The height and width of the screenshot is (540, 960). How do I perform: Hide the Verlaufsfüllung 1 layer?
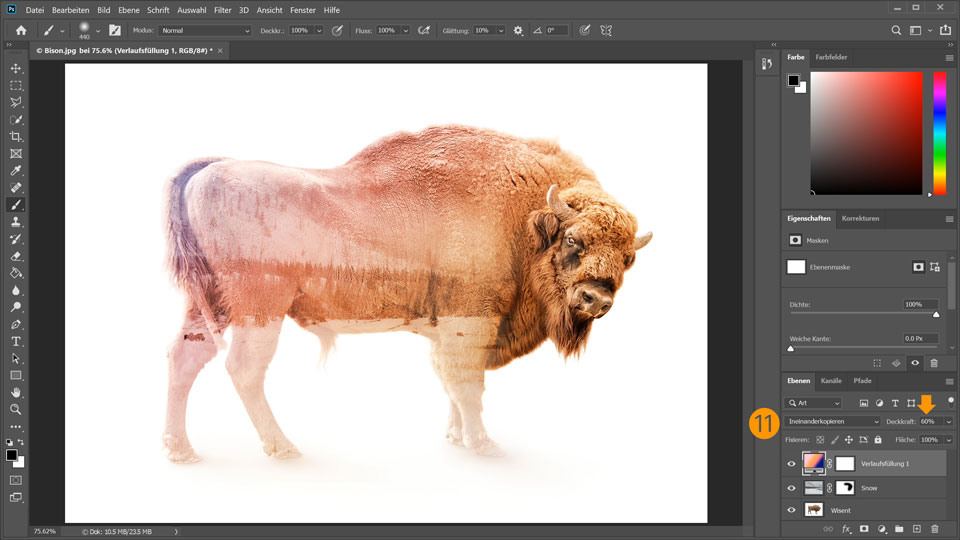click(x=792, y=463)
